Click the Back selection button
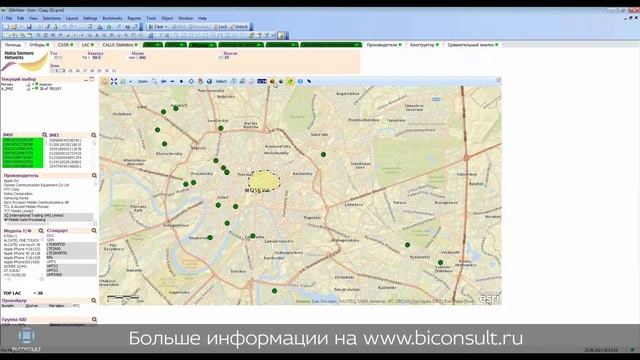 [178, 27]
